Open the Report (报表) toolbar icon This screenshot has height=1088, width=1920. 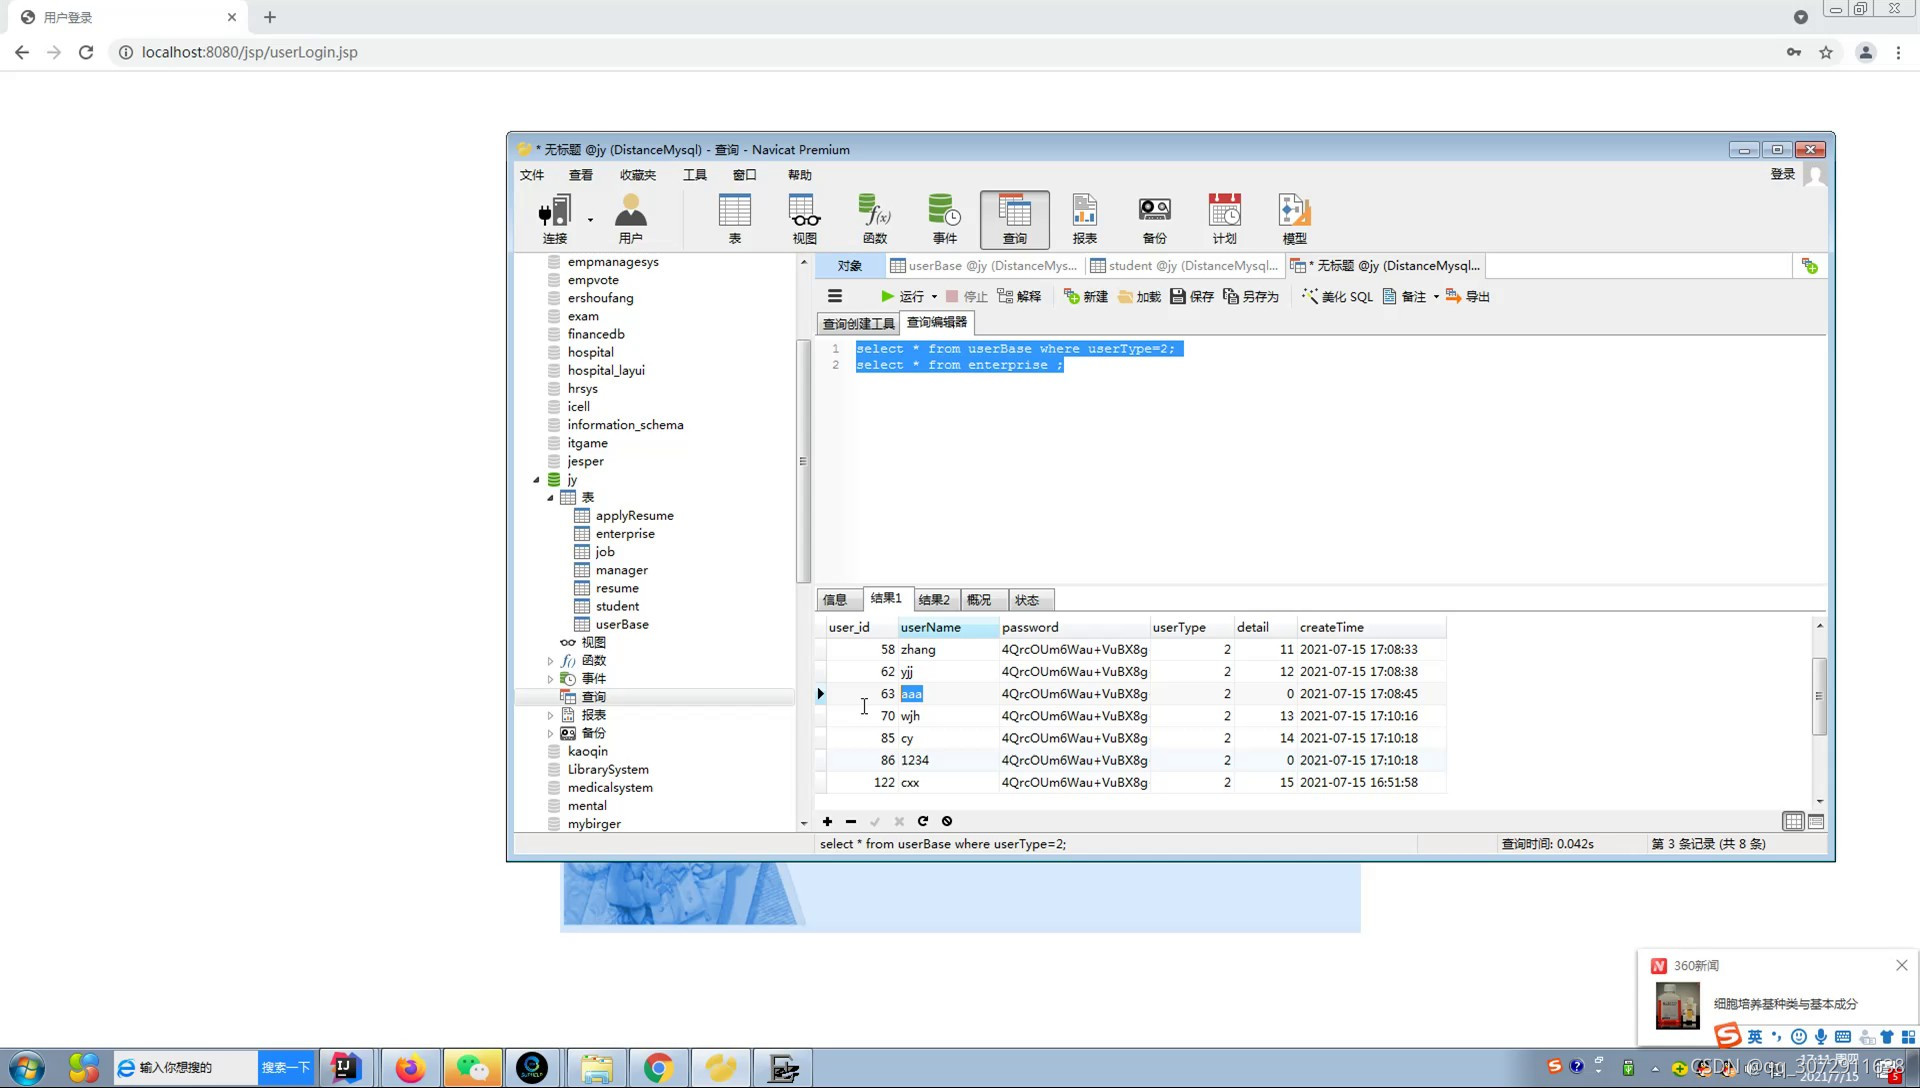click(1084, 219)
